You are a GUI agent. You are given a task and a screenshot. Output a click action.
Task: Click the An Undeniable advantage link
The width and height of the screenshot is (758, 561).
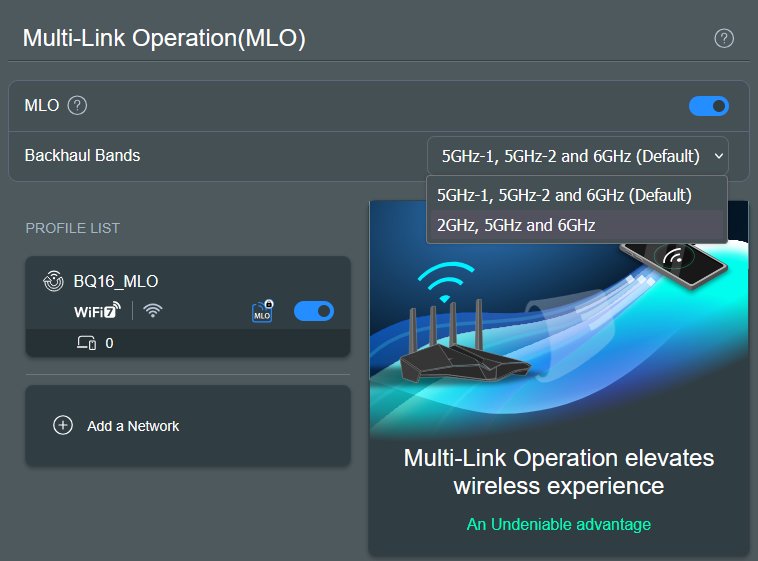pyautogui.click(x=558, y=524)
